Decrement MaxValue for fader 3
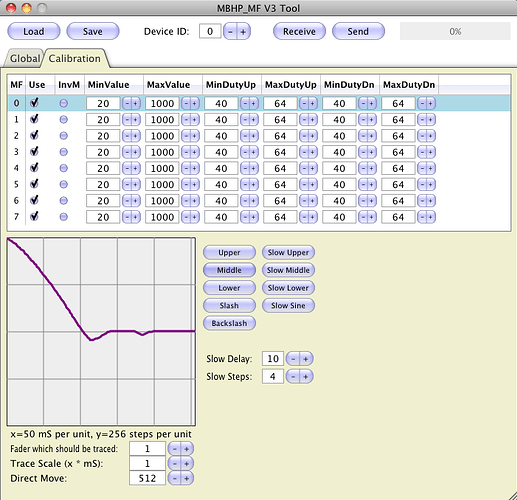 pos(186,152)
